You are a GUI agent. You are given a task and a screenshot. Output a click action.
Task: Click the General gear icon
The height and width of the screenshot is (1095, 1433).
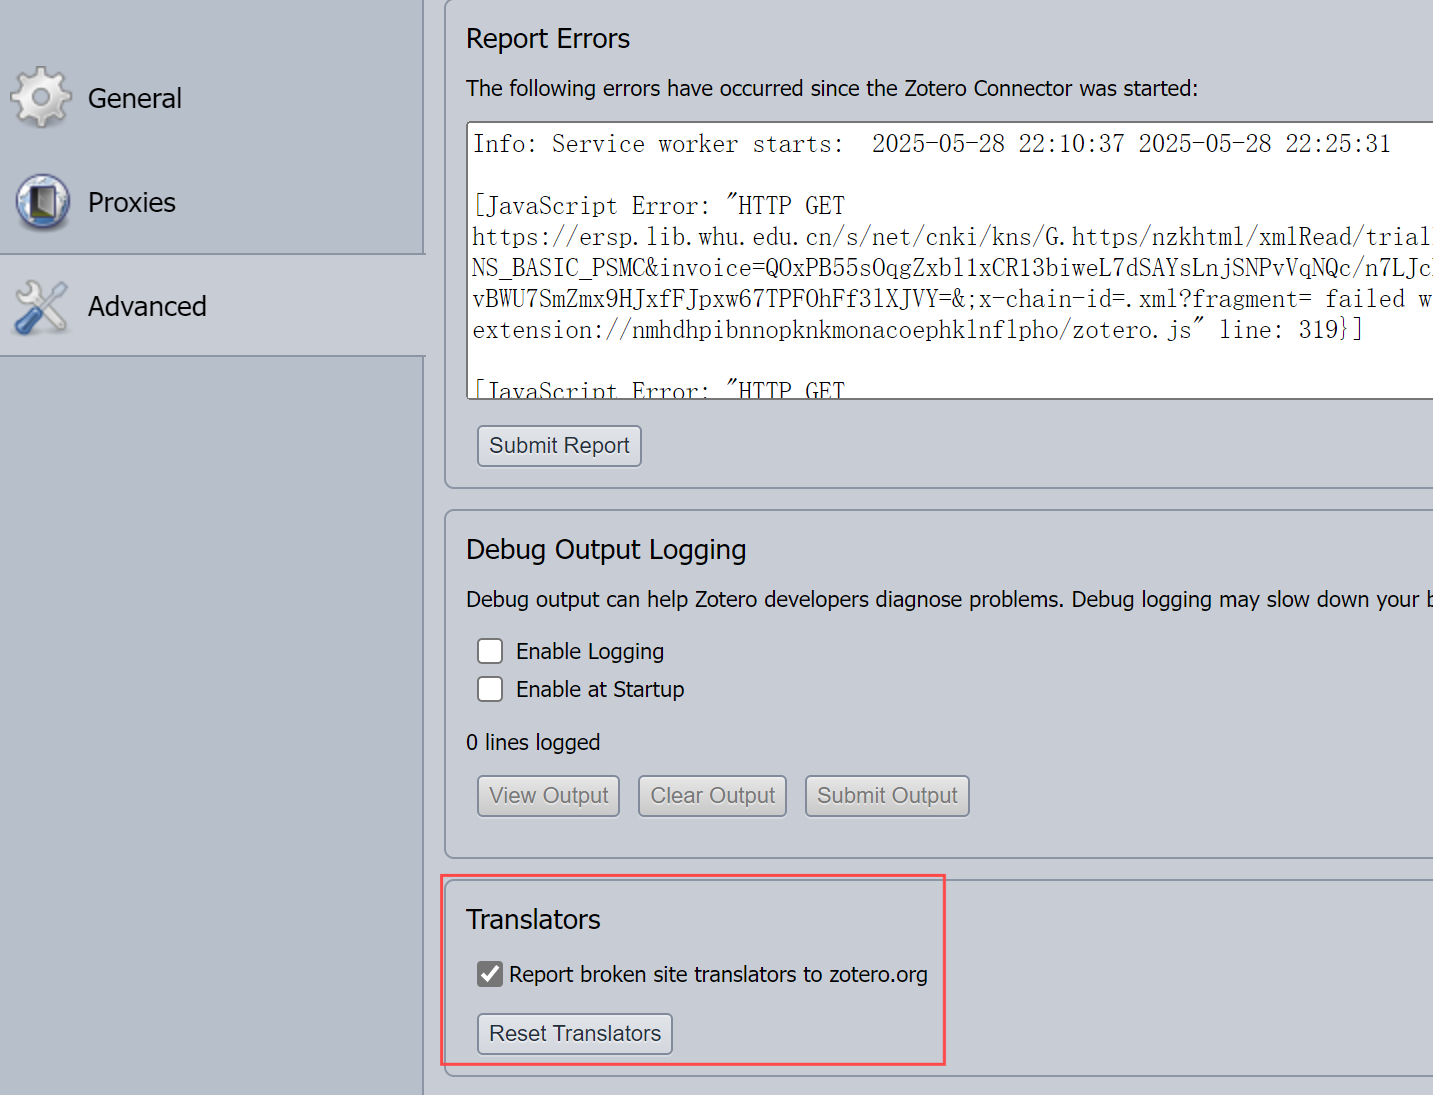tap(41, 97)
